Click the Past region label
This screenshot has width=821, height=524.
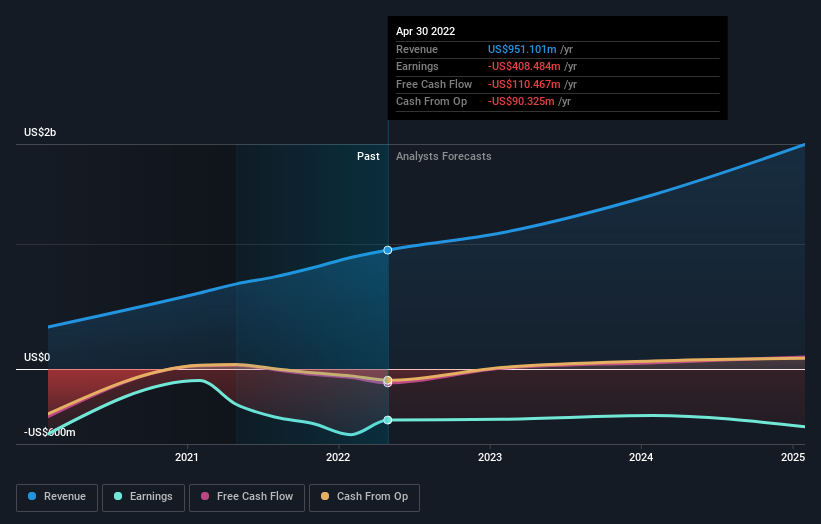tap(368, 156)
